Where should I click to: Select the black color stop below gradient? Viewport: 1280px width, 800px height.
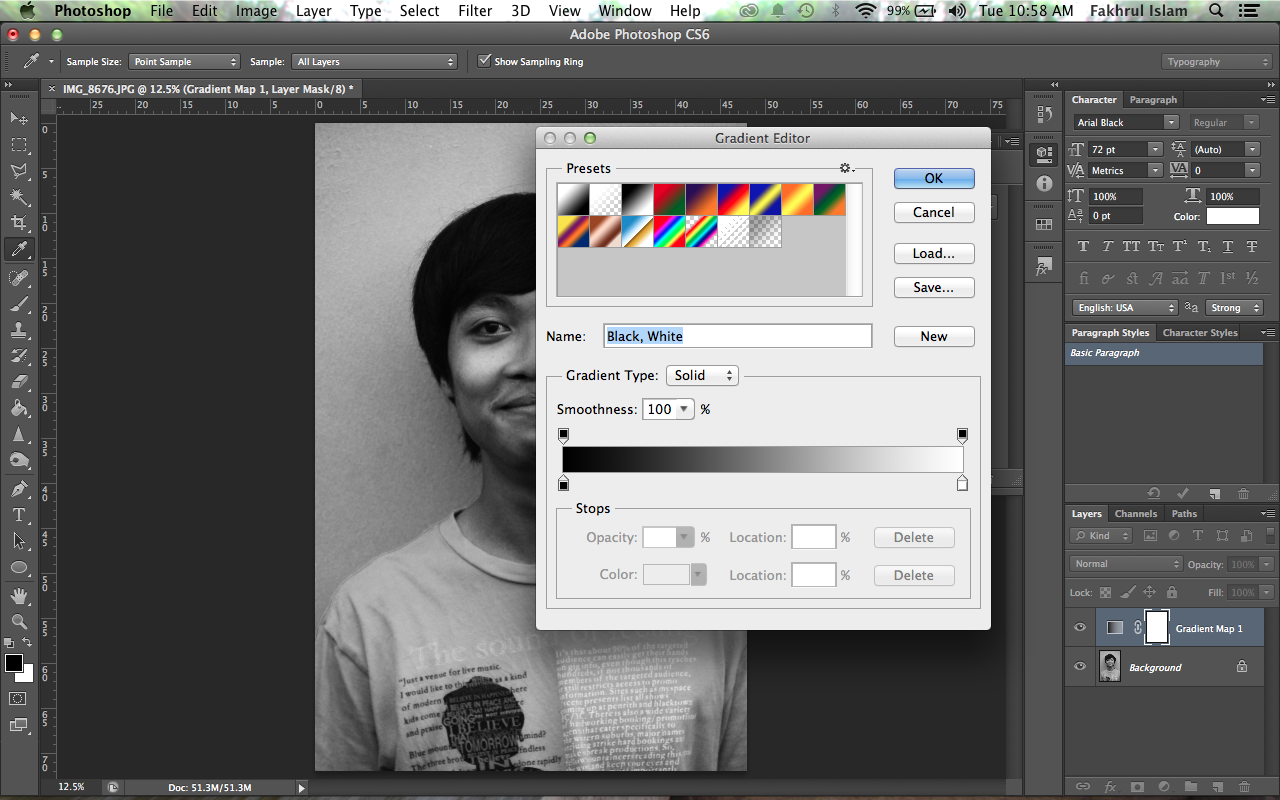563,484
